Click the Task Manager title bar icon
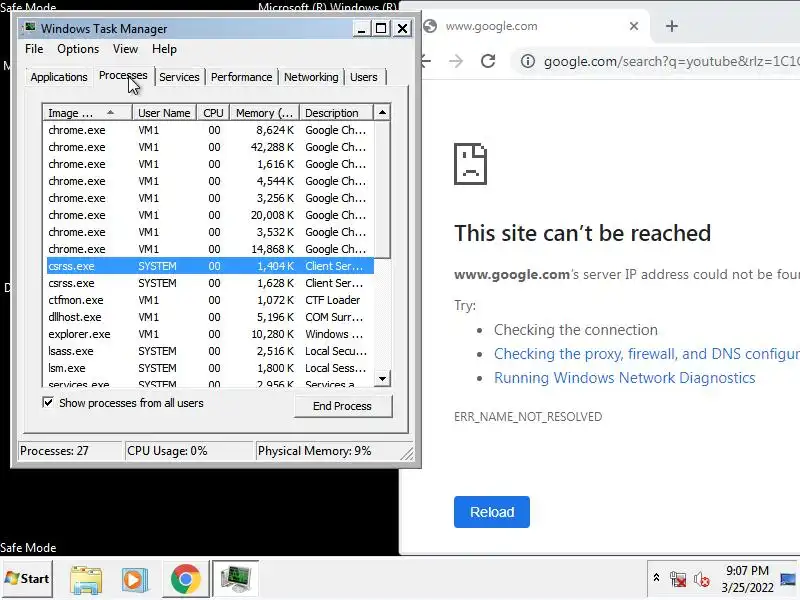Viewport: 800px width, 600px height. click(30, 28)
